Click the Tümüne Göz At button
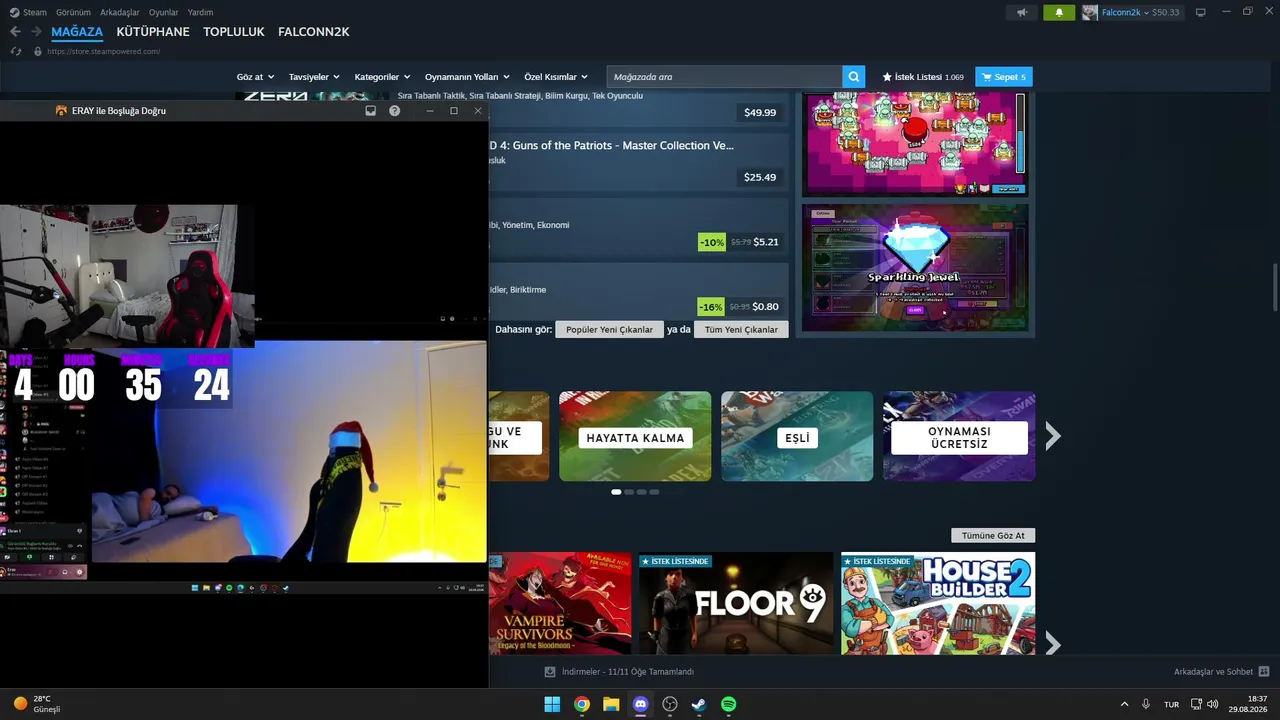The image size is (1280, 720). [993, 536]
